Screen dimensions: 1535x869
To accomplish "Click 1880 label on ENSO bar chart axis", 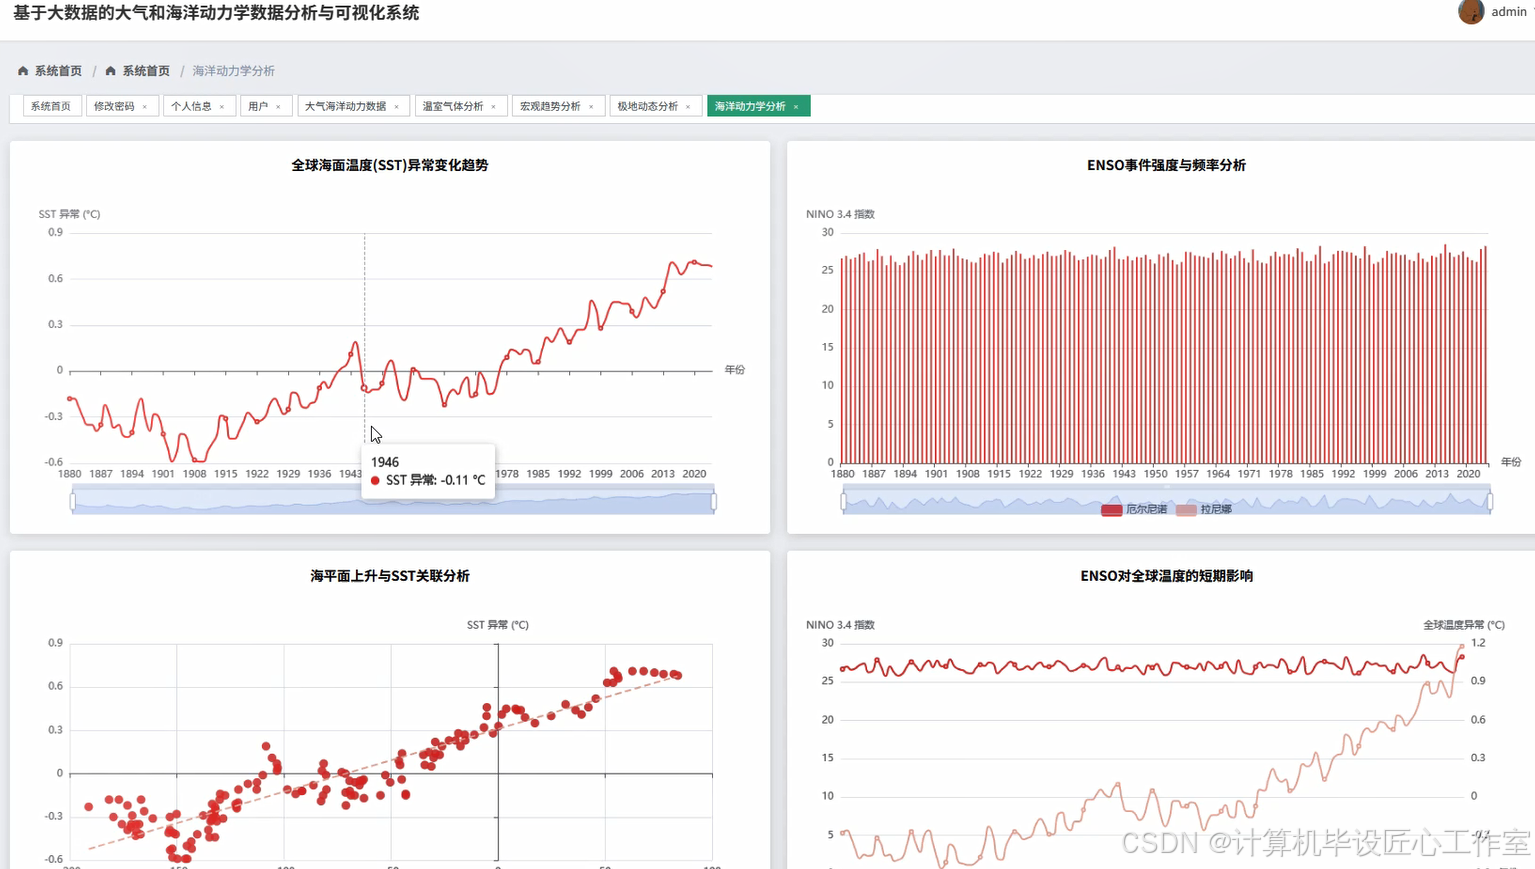I will pyautogui.click(x=843, y=474).
